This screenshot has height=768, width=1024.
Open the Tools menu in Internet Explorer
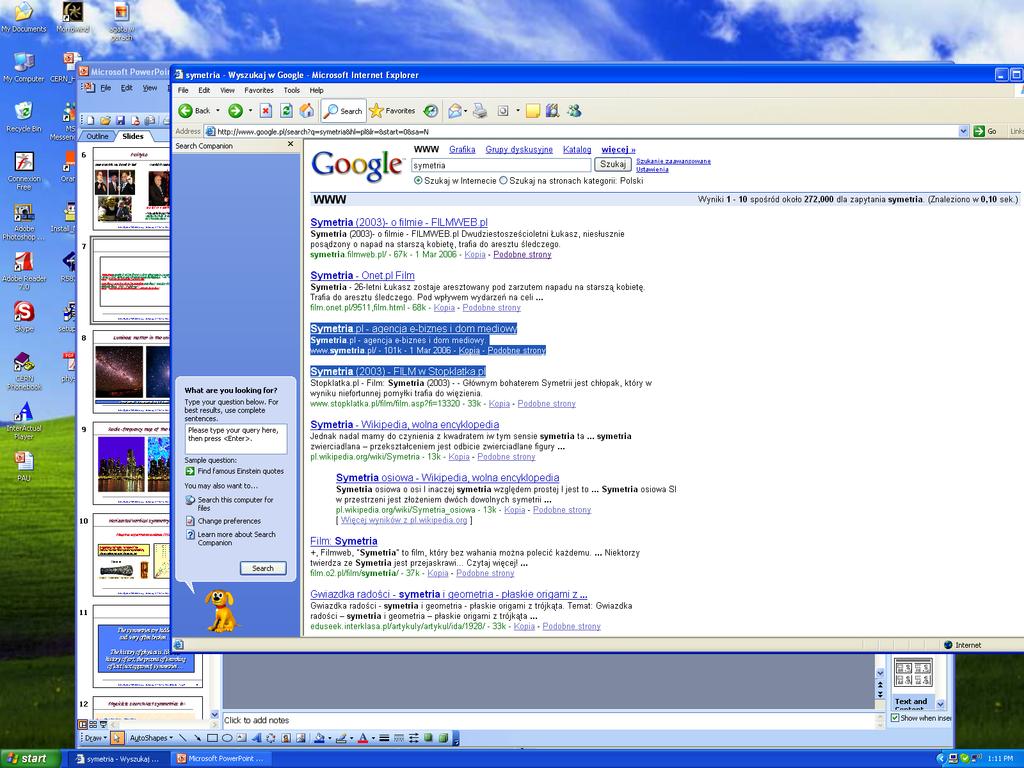click(291, 90)
